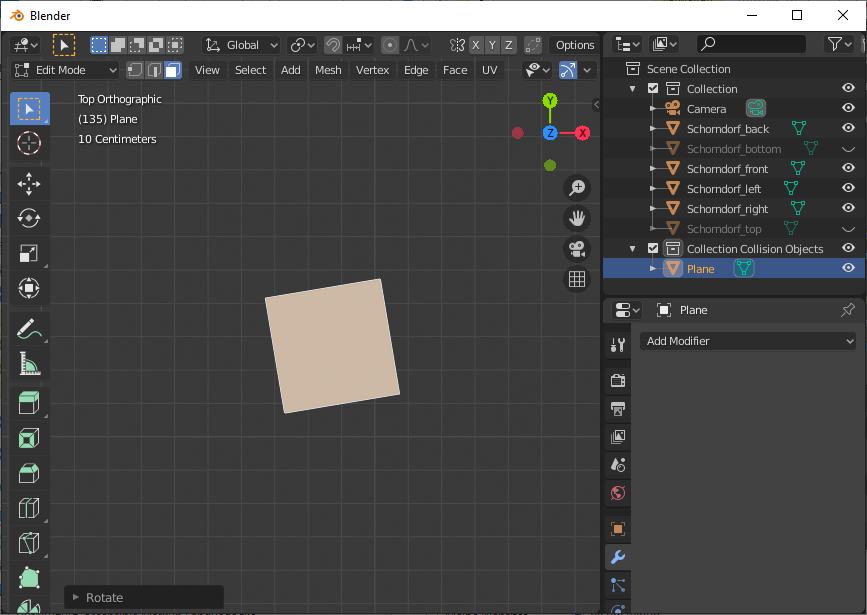Click the Options button
This screenshot has height=615, width=867.
(574, 45)
